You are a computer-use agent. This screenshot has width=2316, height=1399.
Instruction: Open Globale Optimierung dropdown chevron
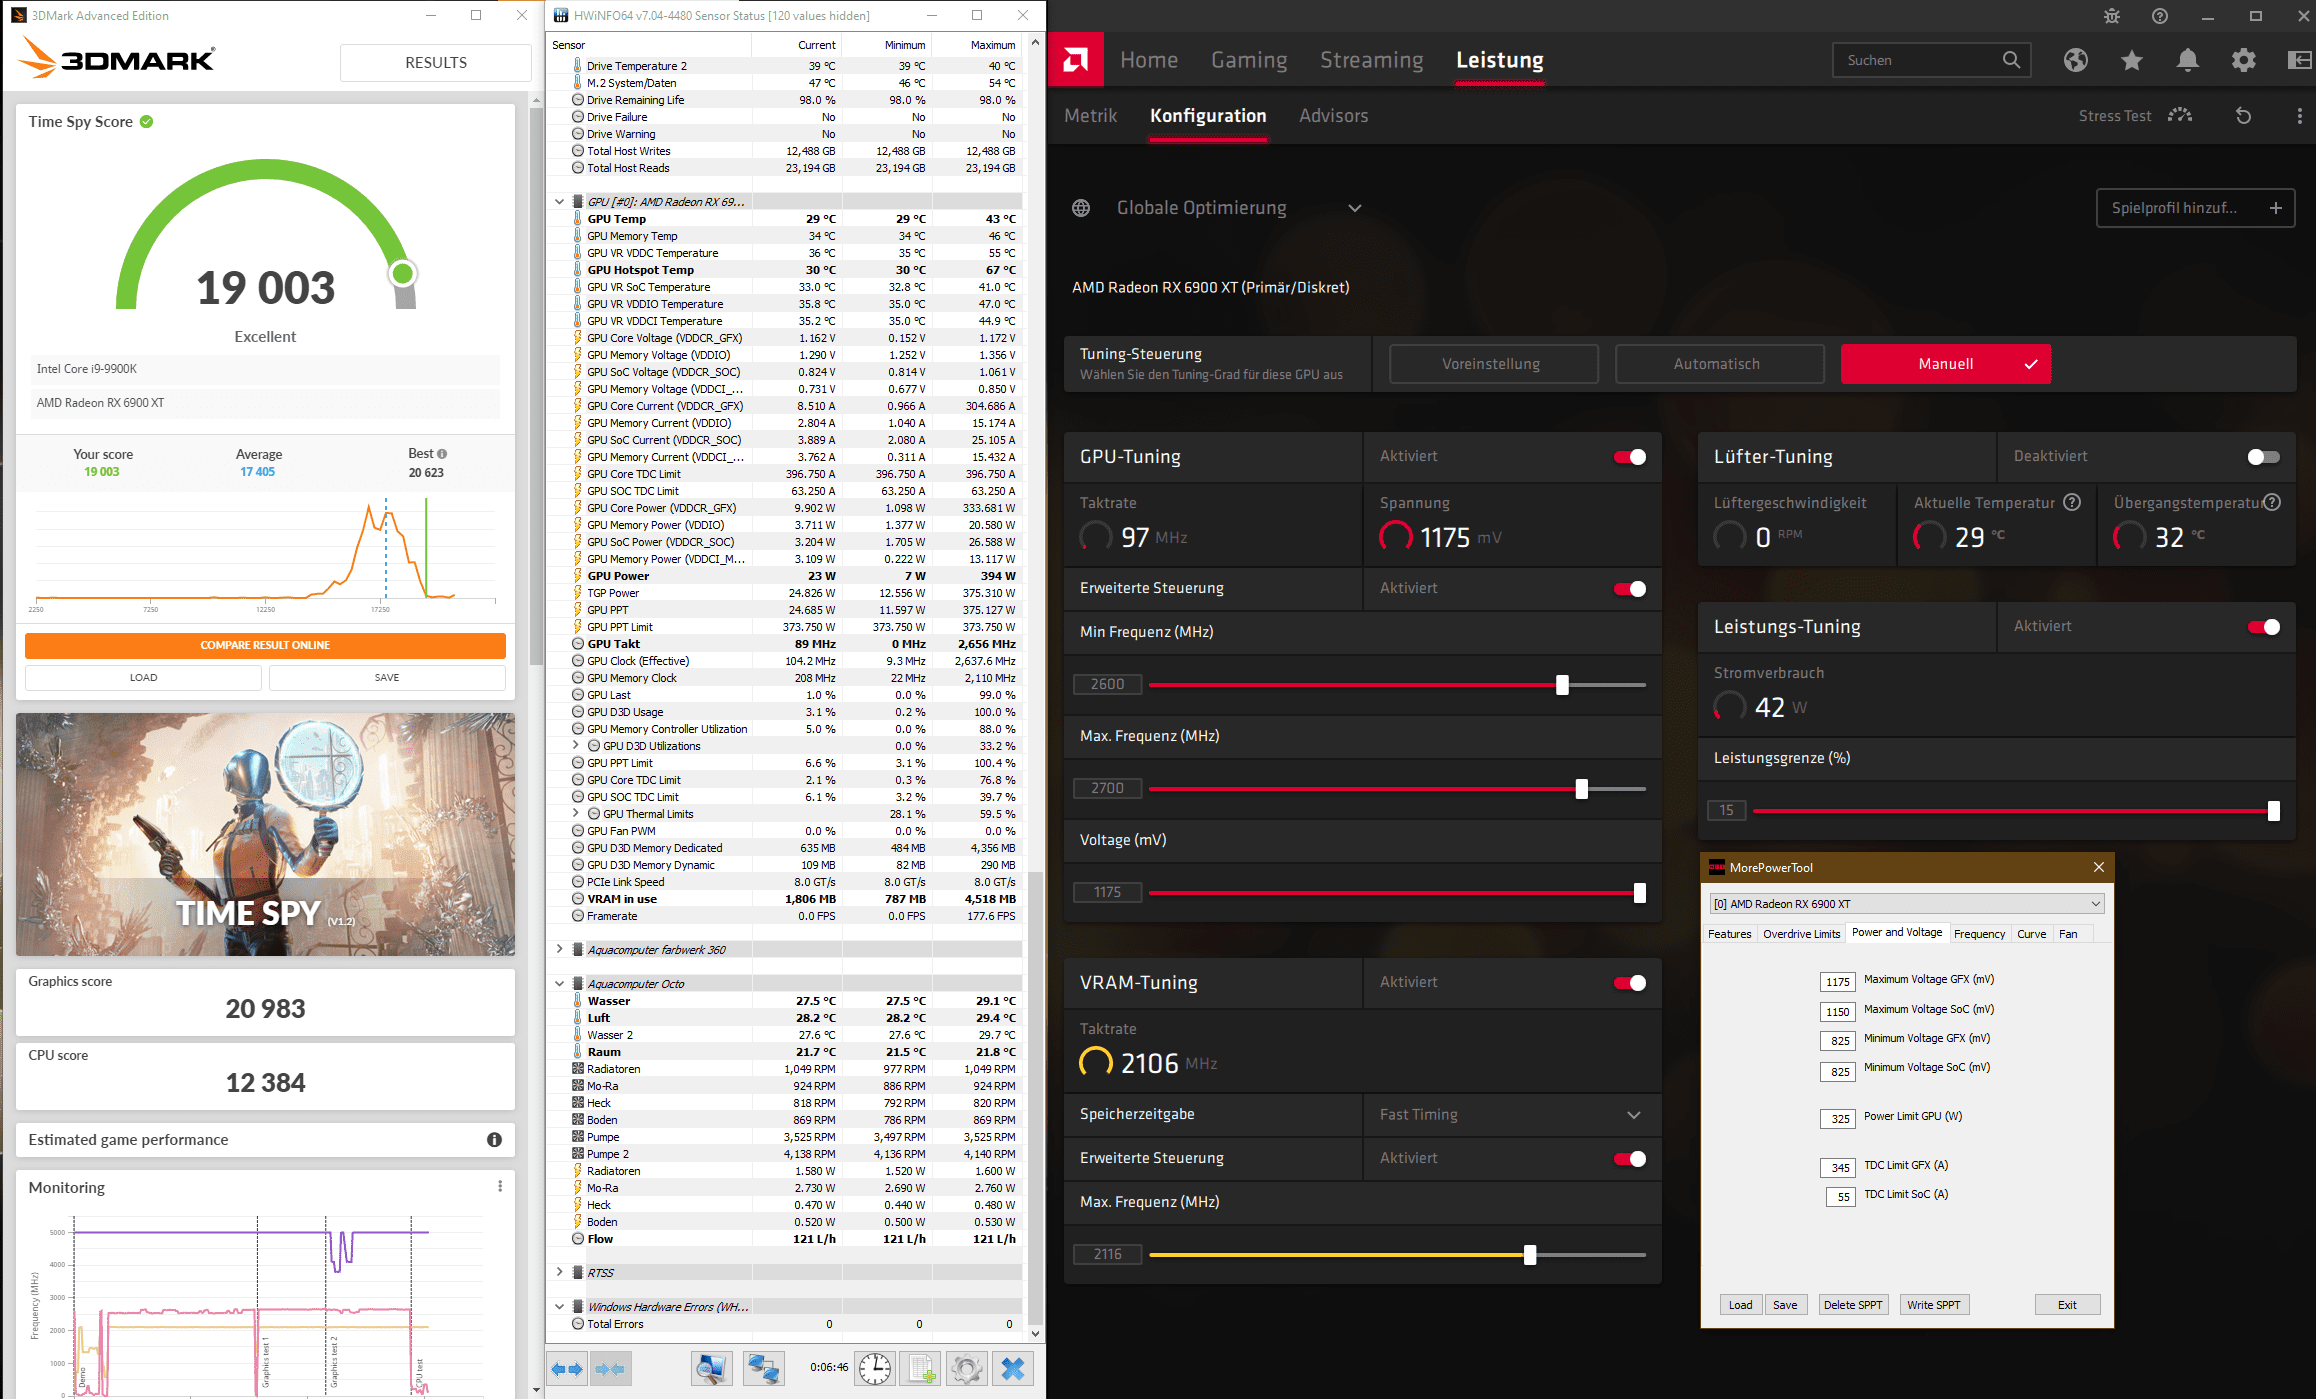(x=1355, y=208)
